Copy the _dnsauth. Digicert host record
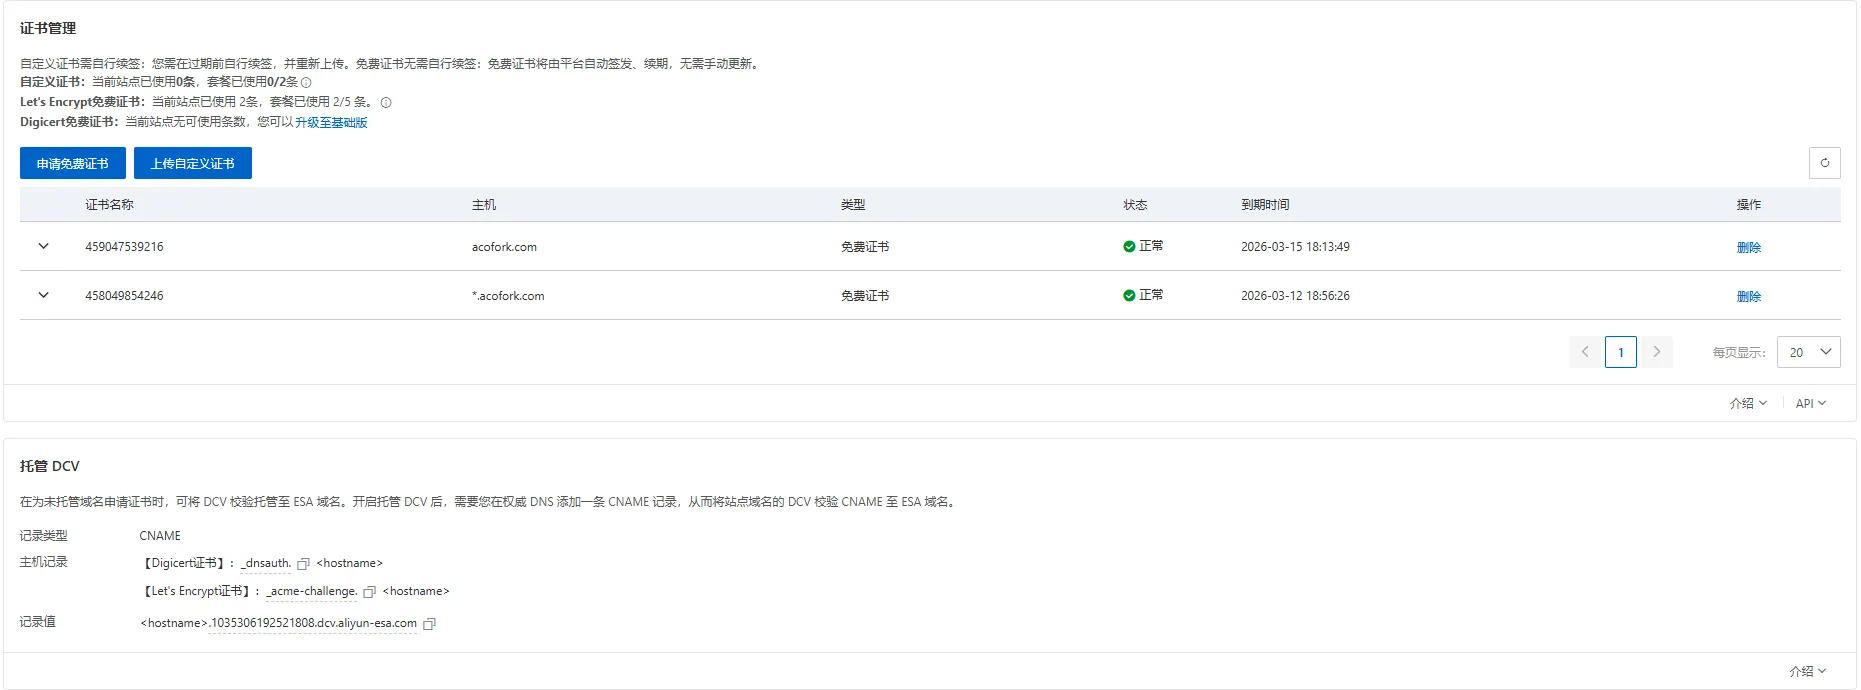Viewport: 1861px width, 690px height. (x=303, y=564)
